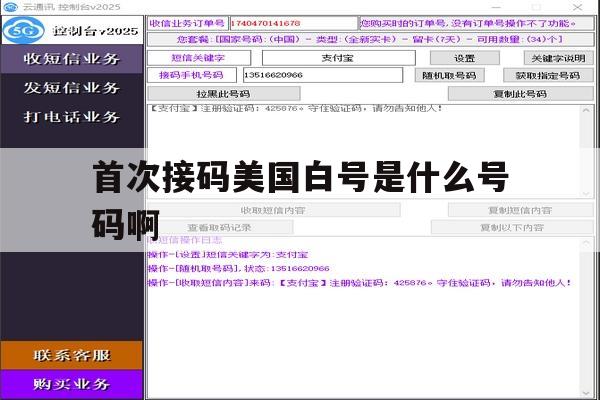Open the 购买业务 button
Image resolution: width=600 pixels, height=400 pixels.
(72, 384)
